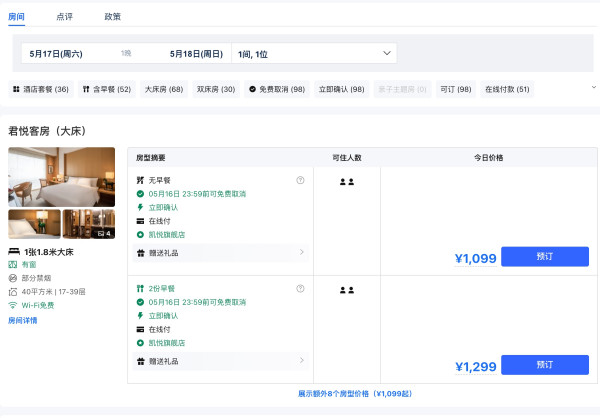Click the grid icon on 酒店套餐 filter
Viewport: 600px width, 418px height.
pos(16,89)
